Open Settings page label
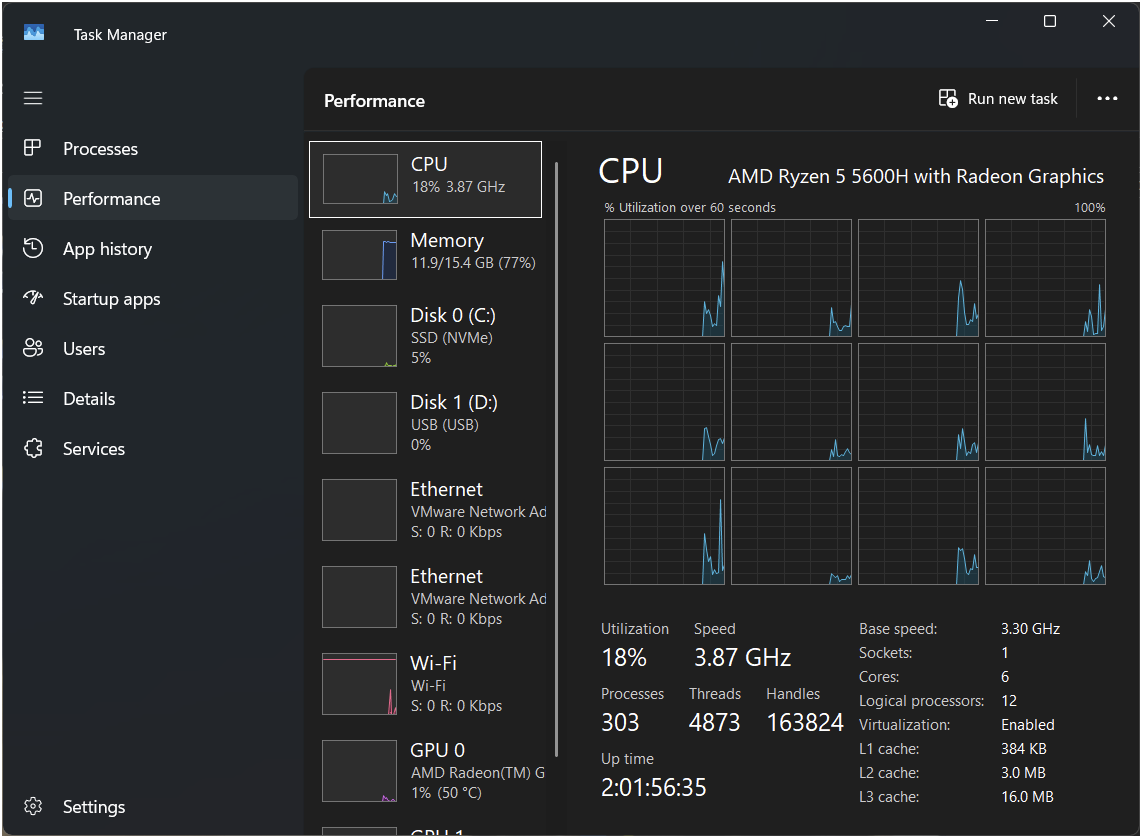Screen dimensions: 1142x838 (94, 807)
